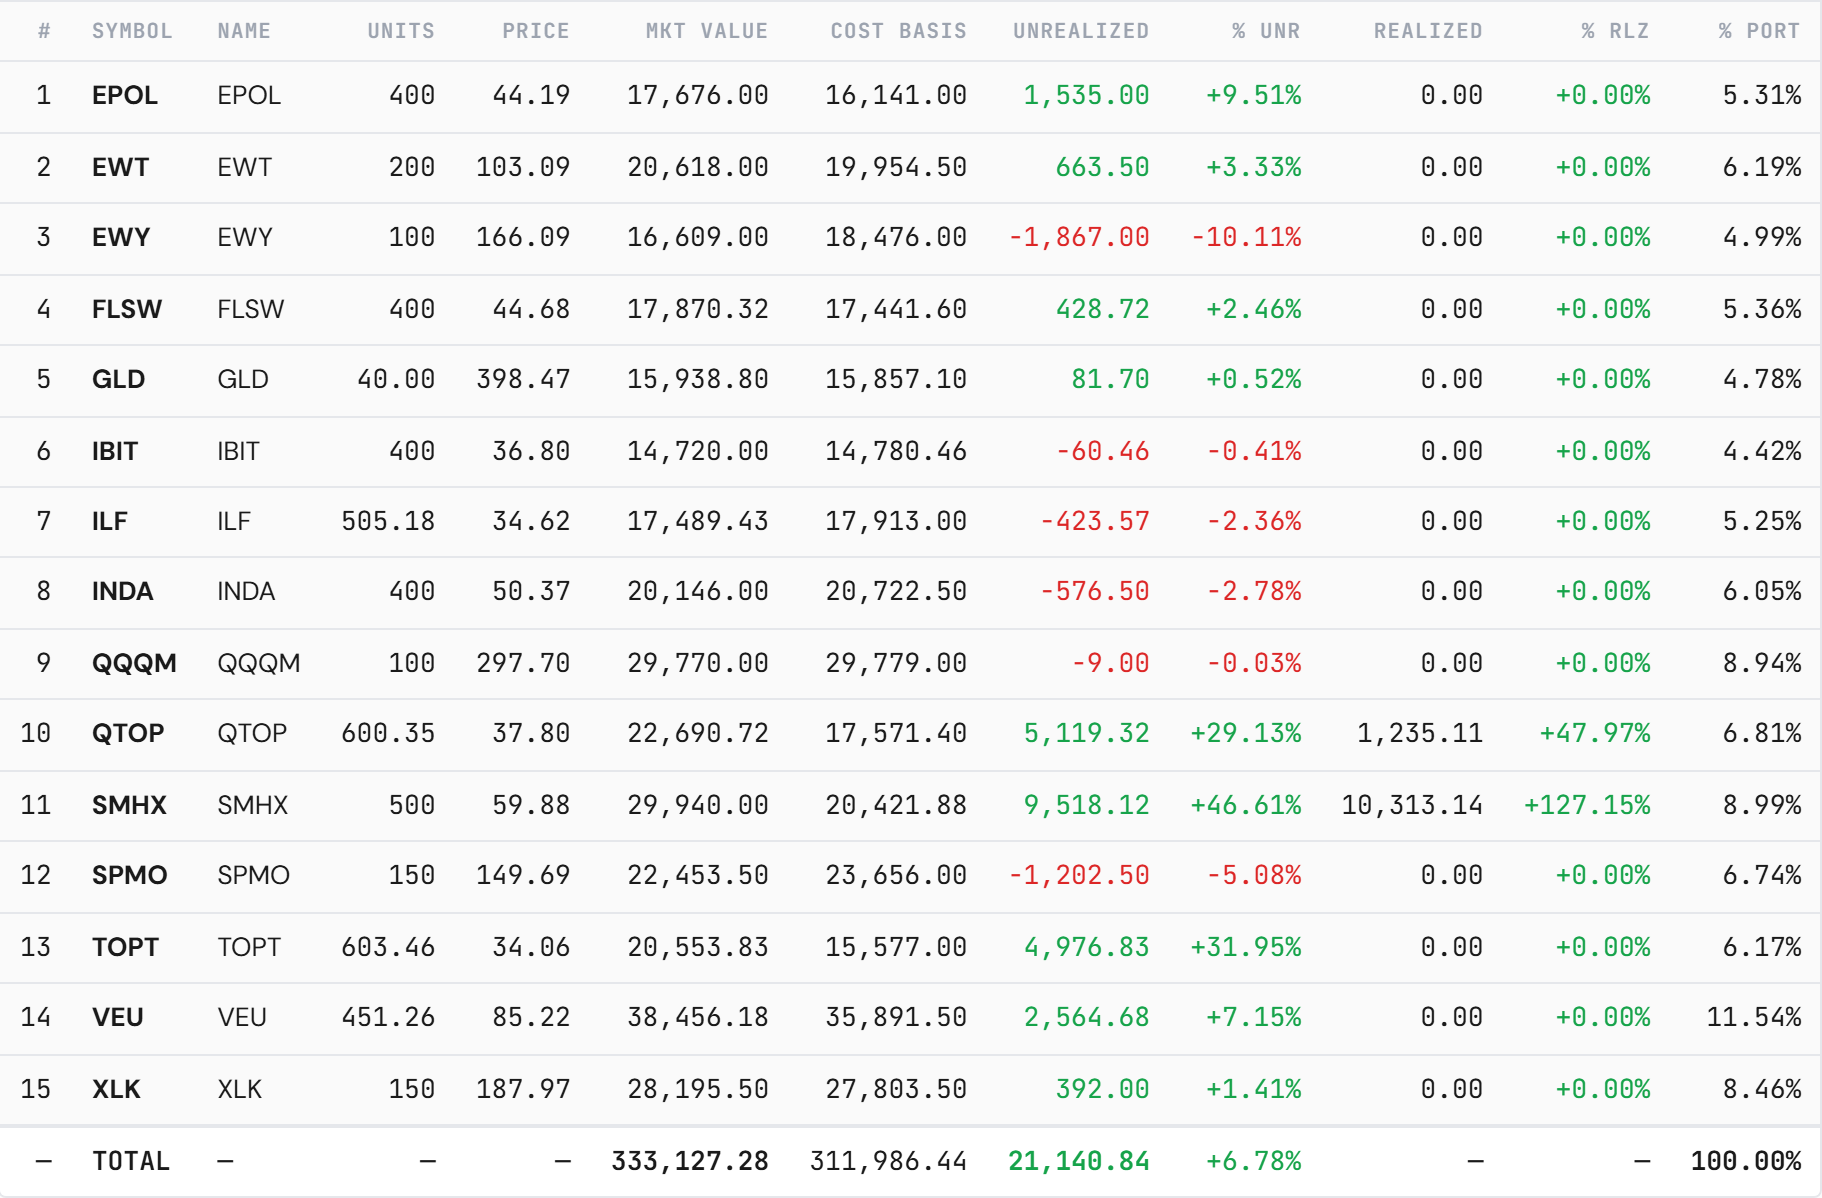Click total unrealized gain 21,140.84

pos(1079,1161)
